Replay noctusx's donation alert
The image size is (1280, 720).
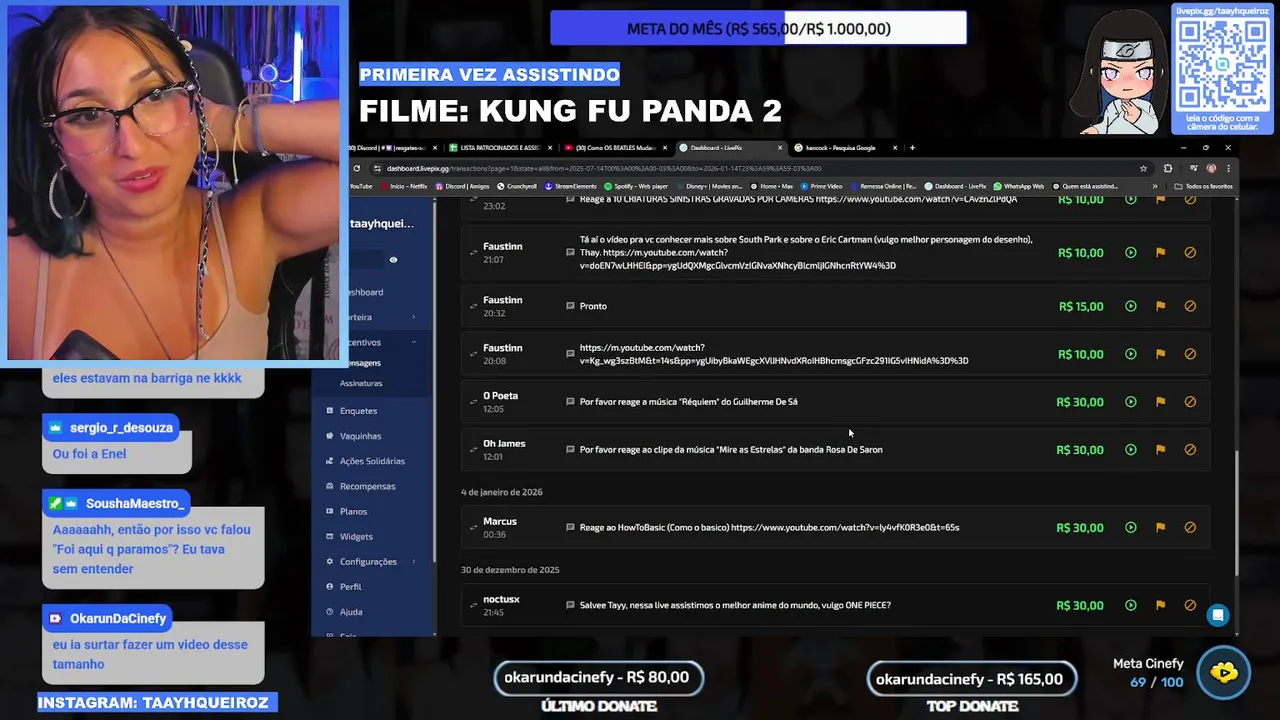pos(1130,605)
